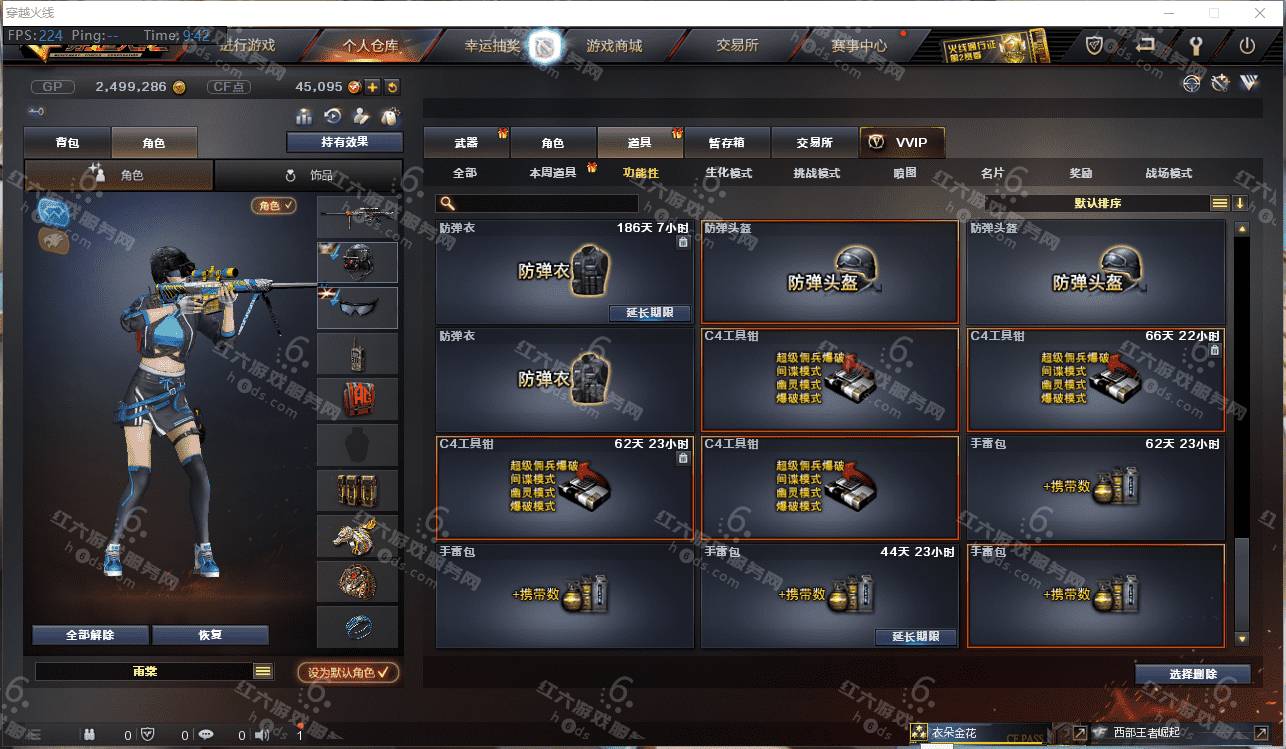Click the 选择删除 button
This screenshot has width=1286, height=749.
point(1193,674)
